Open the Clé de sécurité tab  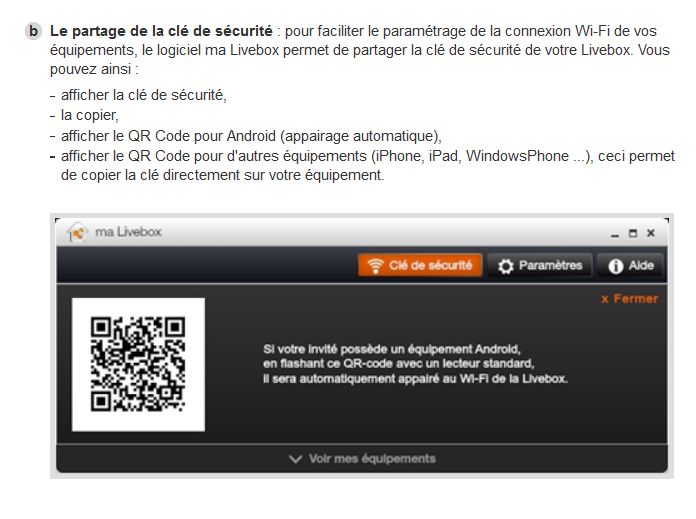pos(420,265)
